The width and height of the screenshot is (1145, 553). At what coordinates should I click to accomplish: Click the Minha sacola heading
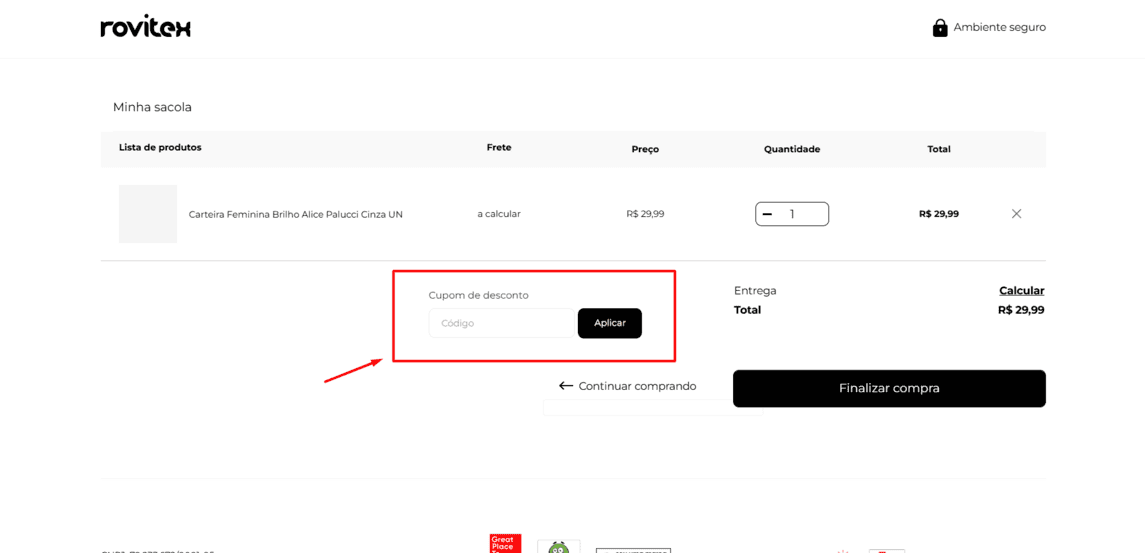[x=152, y=107]
